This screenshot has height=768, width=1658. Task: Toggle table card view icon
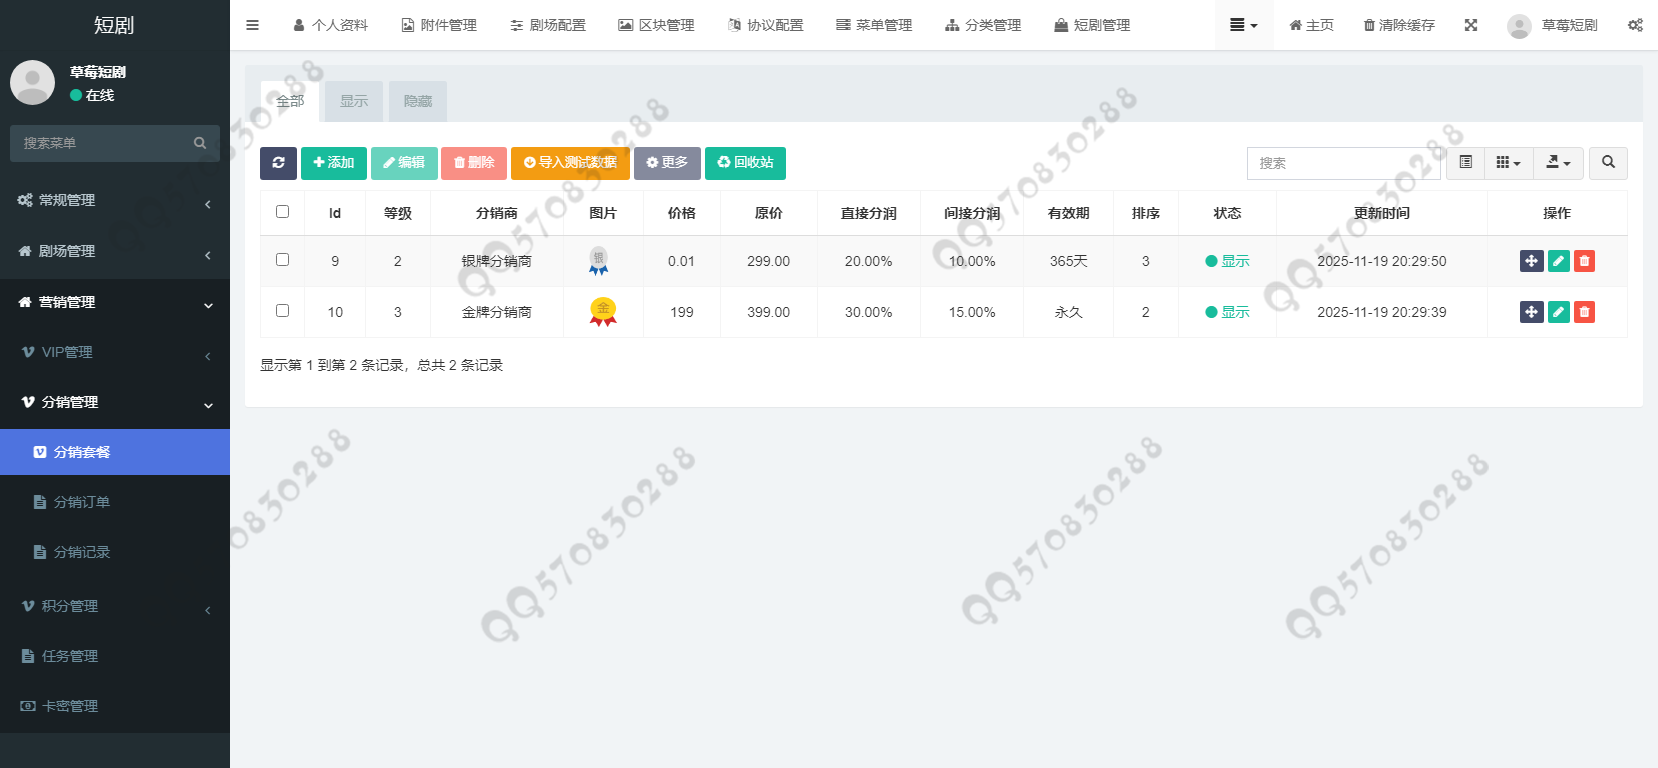point(1465,163)
